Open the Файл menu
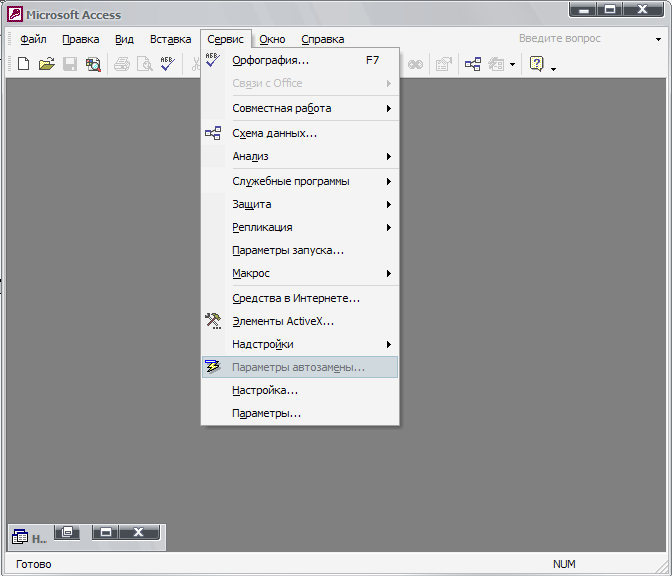Viewport: 672px width, 576px height. click(x=33, y=39)
